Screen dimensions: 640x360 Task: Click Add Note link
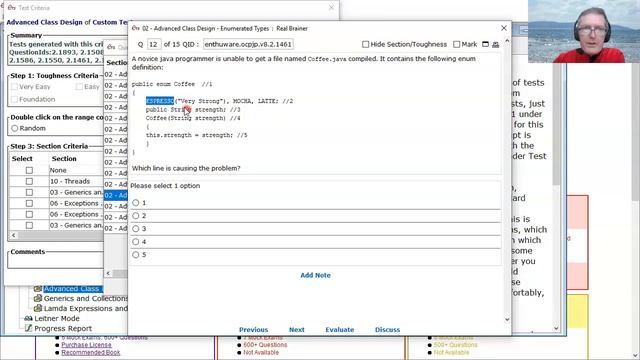[316, 275]
